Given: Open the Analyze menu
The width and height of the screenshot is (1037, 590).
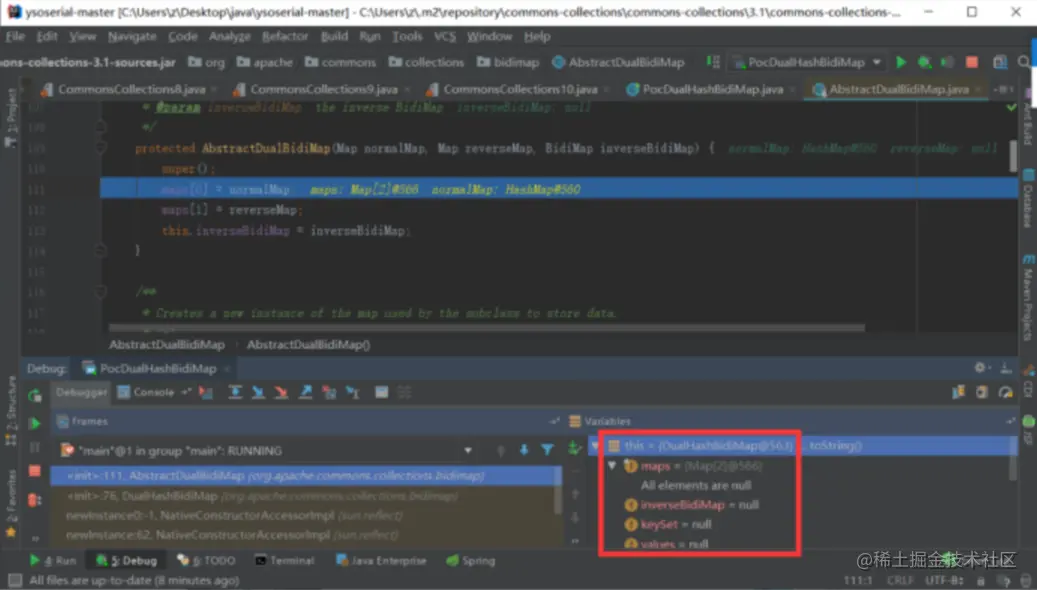Looking at the screenshot, I should click(x=229, y=36).
